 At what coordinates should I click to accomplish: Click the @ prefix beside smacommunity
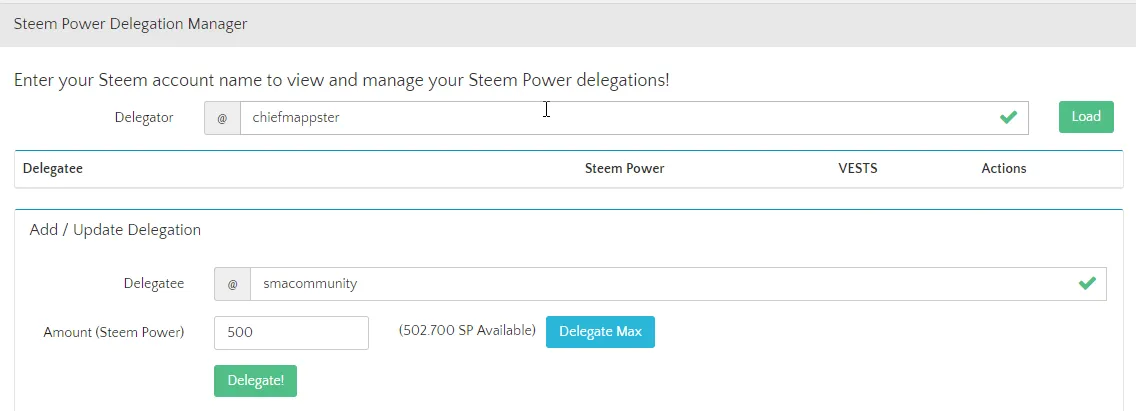click(x=233, y=283)
